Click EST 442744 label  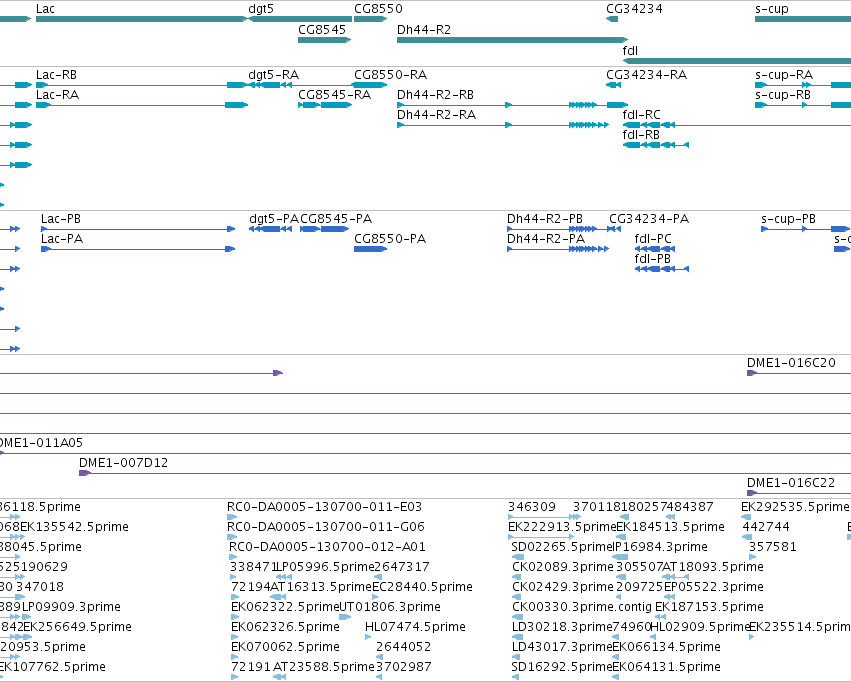tap(766, 527)
